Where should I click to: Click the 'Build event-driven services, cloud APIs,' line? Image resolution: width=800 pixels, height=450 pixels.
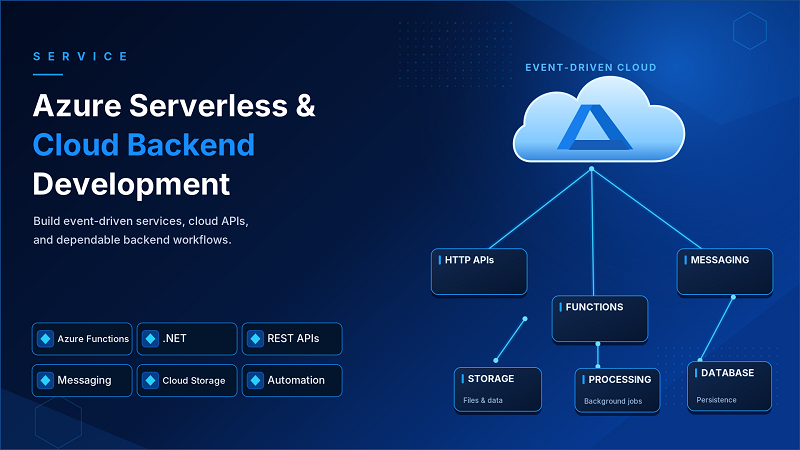pos(141,221)
